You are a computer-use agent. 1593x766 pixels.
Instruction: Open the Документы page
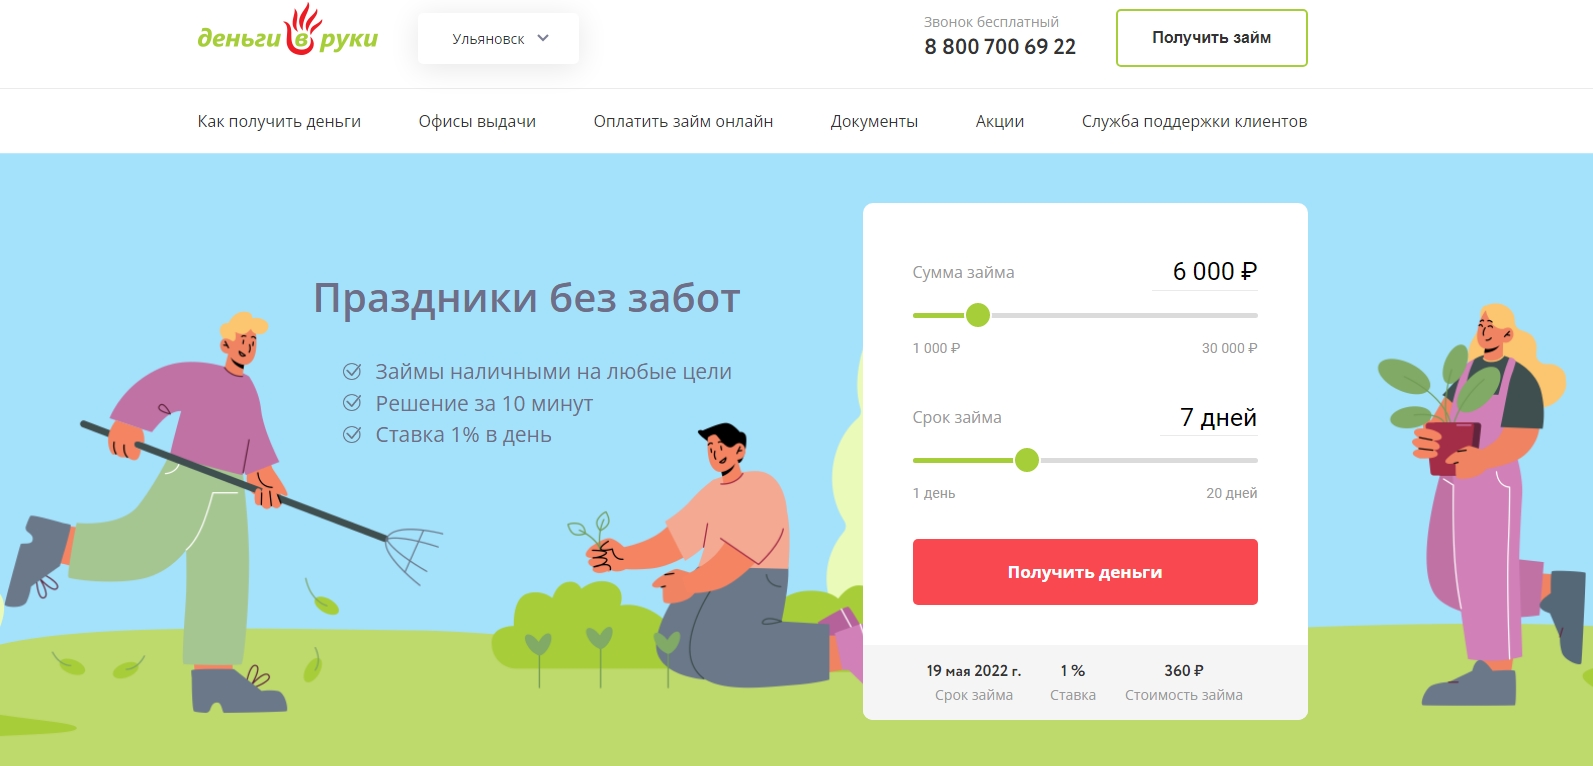874,121
